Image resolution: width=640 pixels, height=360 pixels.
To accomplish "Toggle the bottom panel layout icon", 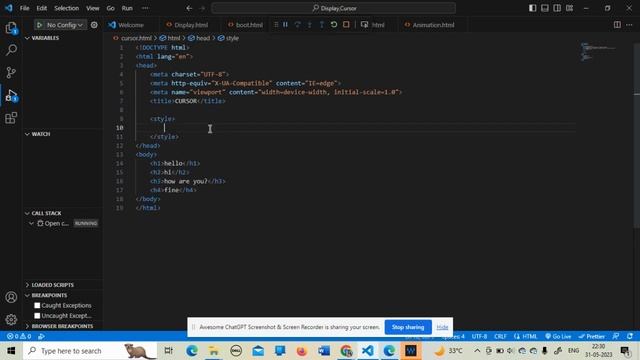I will click(x=544, y=8).
